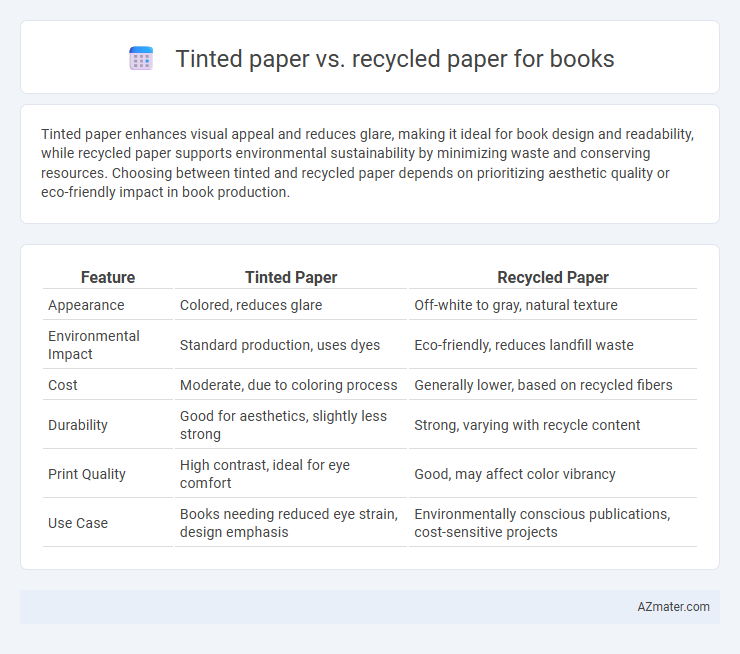The height and width of the screenshot is (654, 740).
Task: Click the table grid icon beside the title
Action: pos(141,59)
